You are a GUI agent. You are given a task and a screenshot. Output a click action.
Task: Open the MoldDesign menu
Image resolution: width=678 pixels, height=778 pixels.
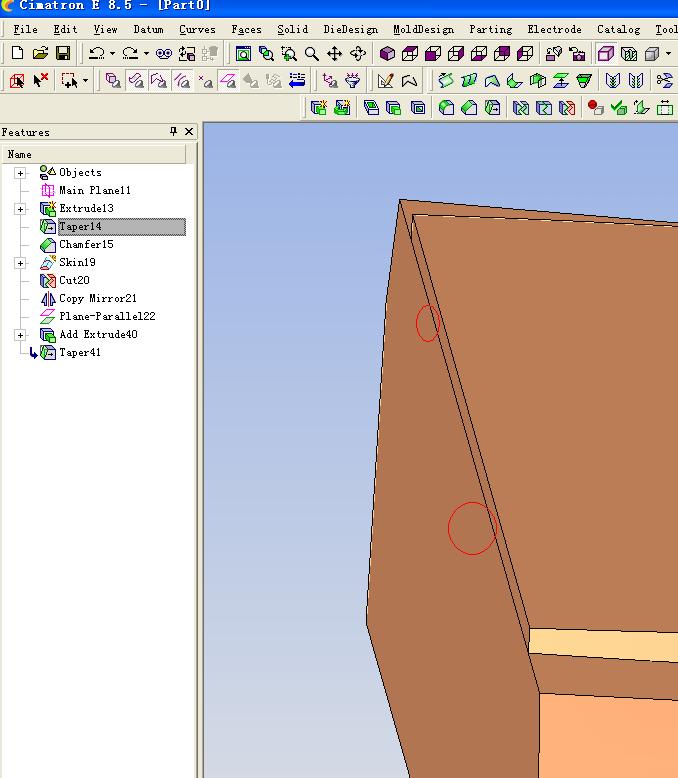423,29
